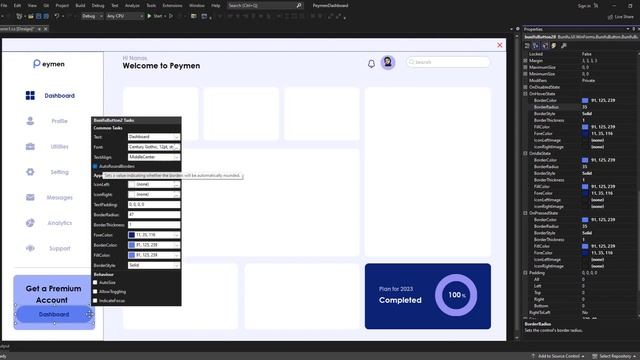Click the user avatar picture
This screenshot has height=360, width=640.
coord(388,62)
